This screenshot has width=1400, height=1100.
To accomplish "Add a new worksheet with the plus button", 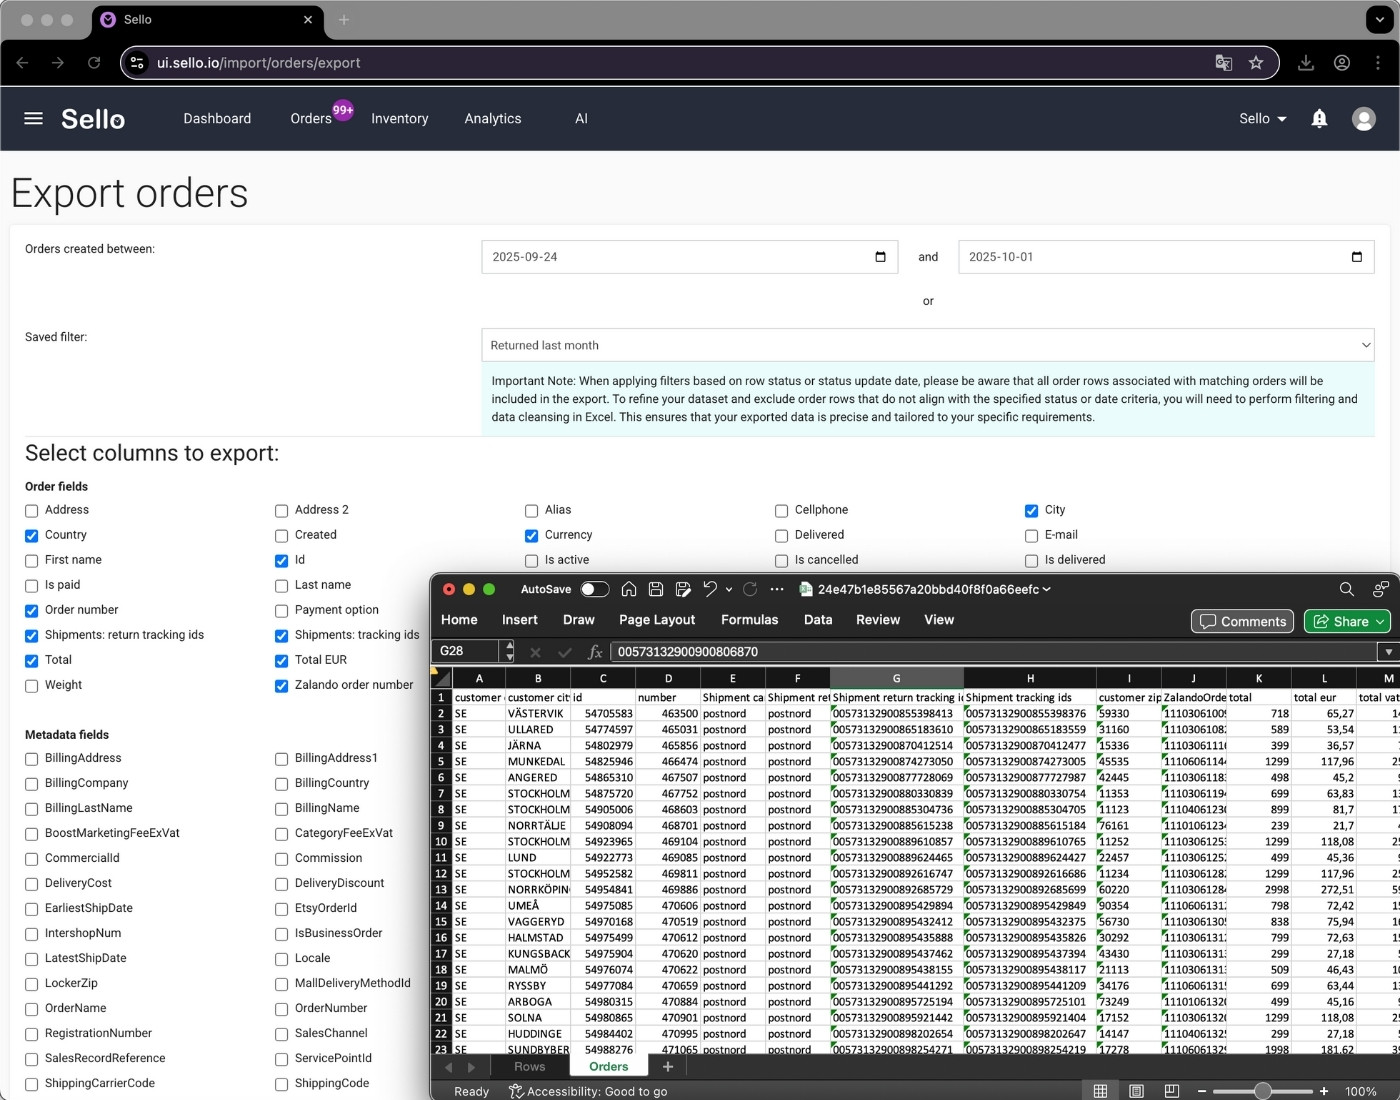I will 667,1066.
